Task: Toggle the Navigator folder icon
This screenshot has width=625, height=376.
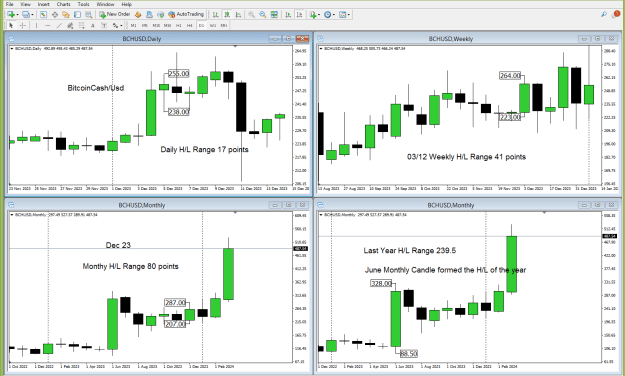Action: [x=66, y=14]
